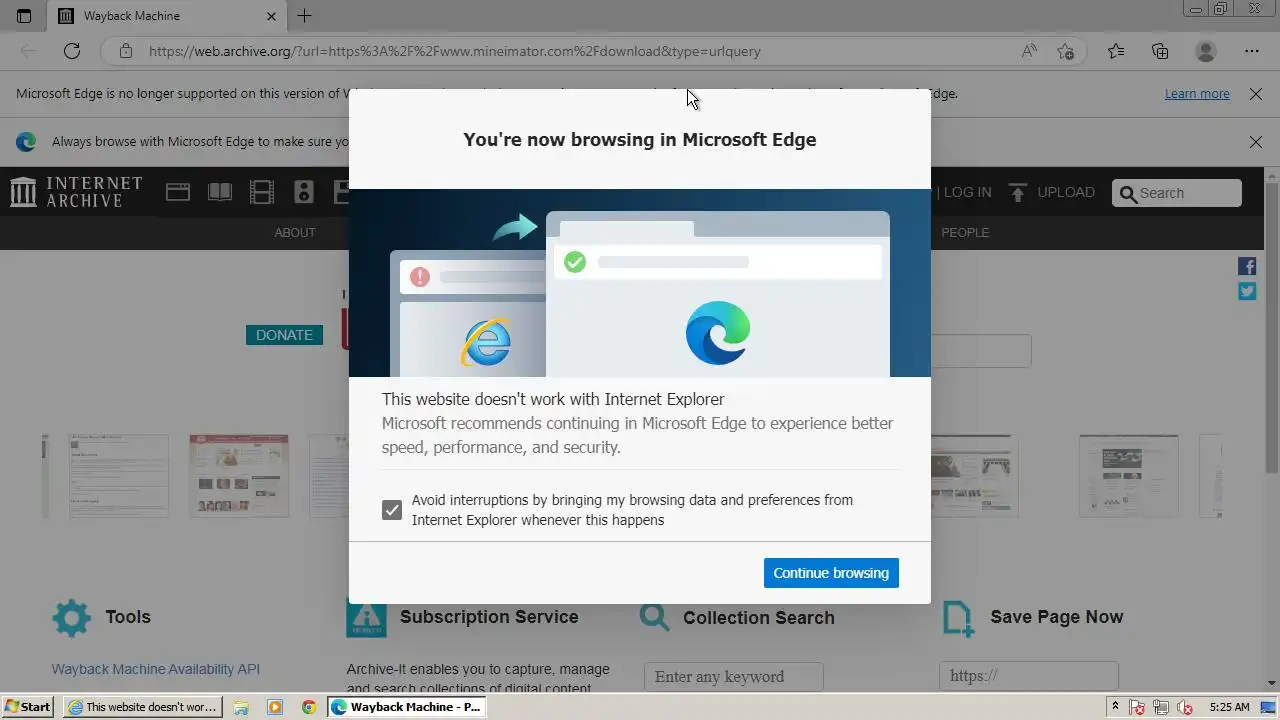Open the Video film icon in Archive nav
The width and height of the screenshot is (1280, 720).
pos(262,192)
